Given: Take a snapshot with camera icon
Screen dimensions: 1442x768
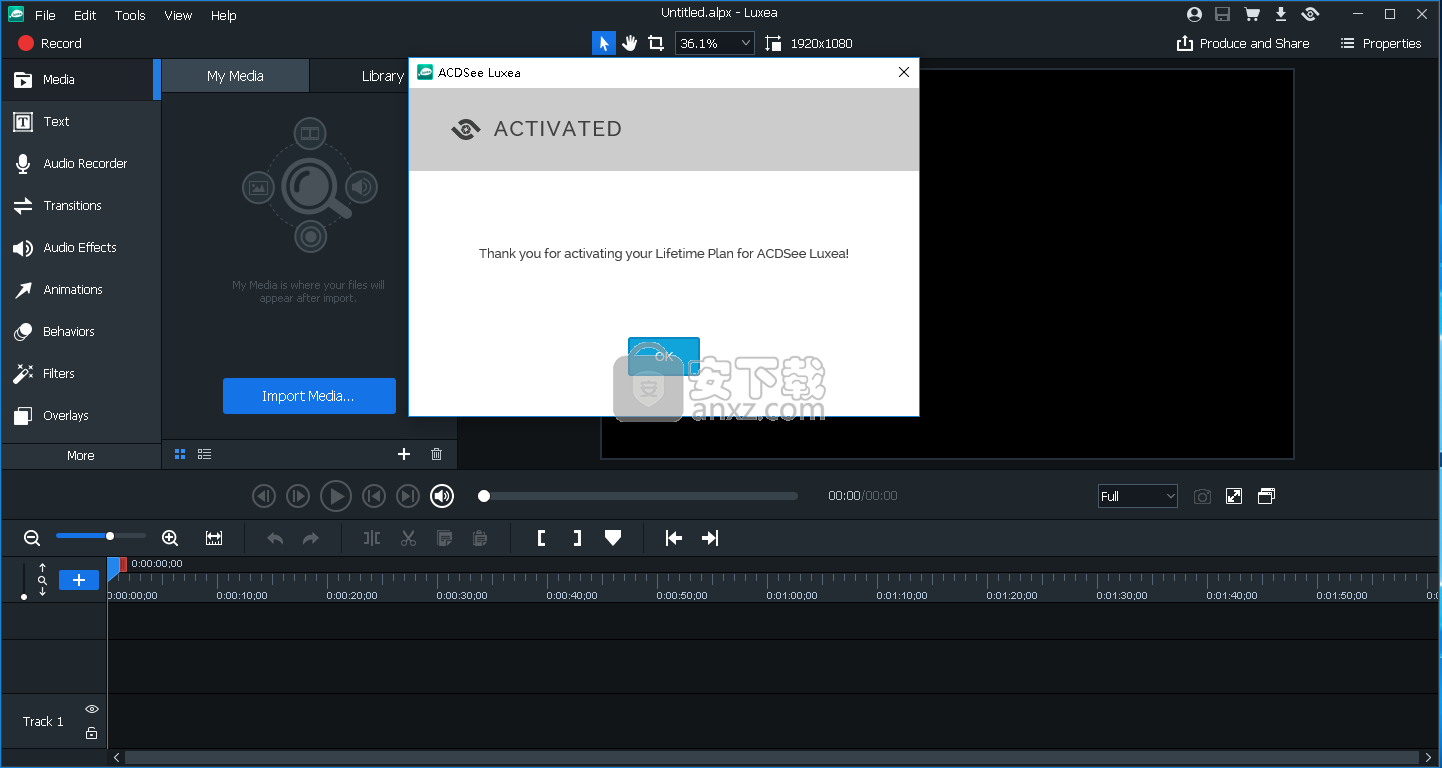Looking at the screenshot, I should 1203,496.
